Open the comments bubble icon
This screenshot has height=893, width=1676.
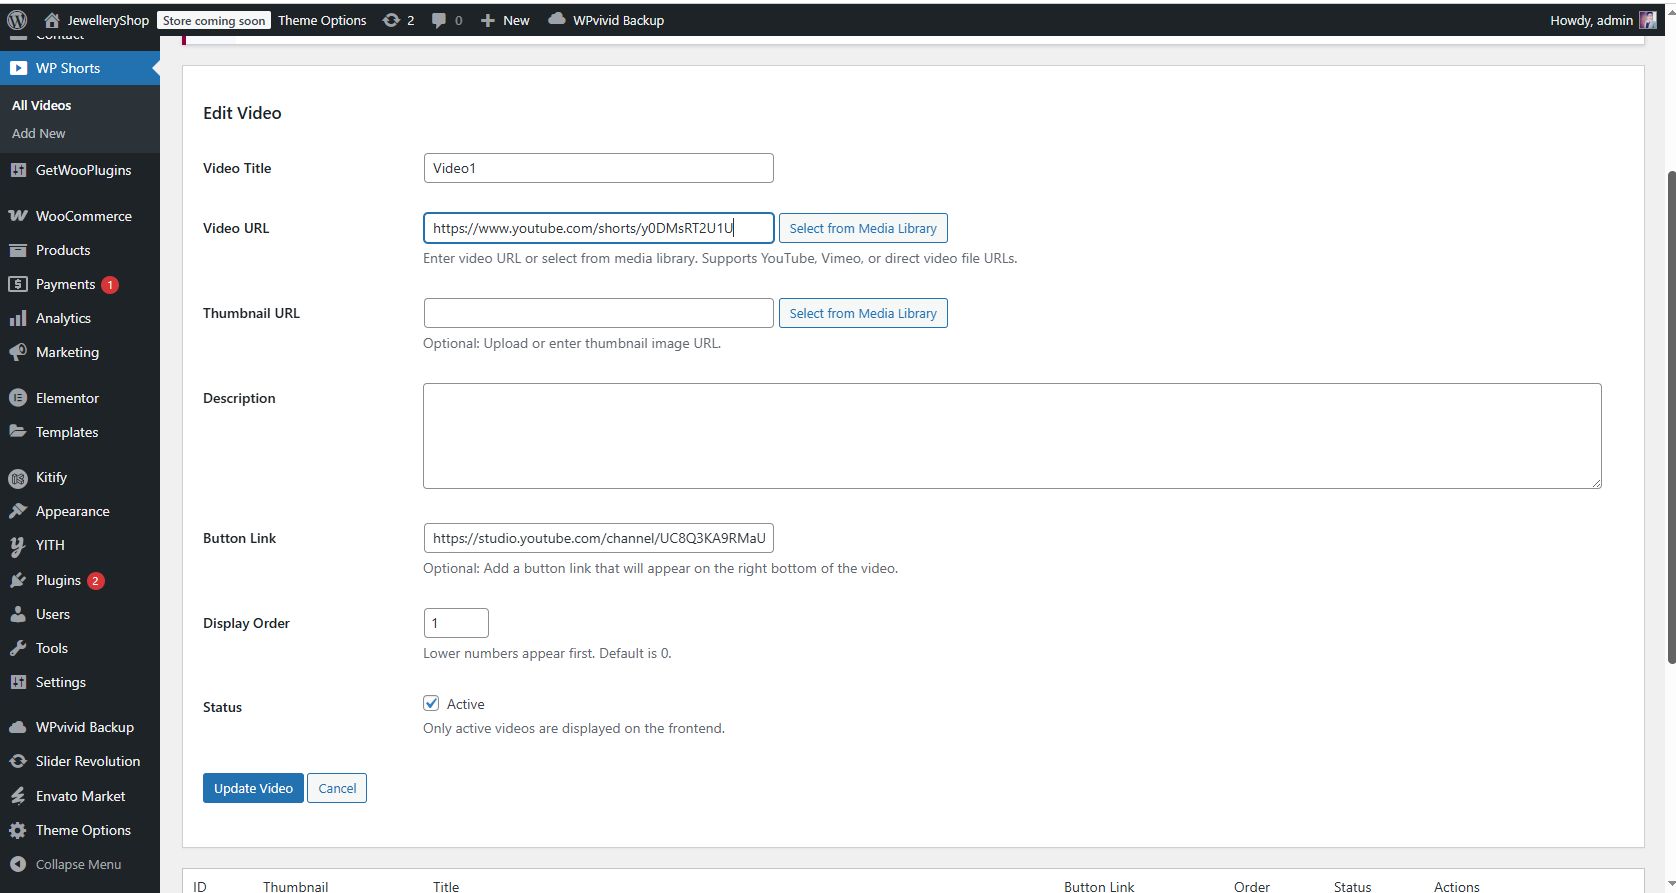439,20
